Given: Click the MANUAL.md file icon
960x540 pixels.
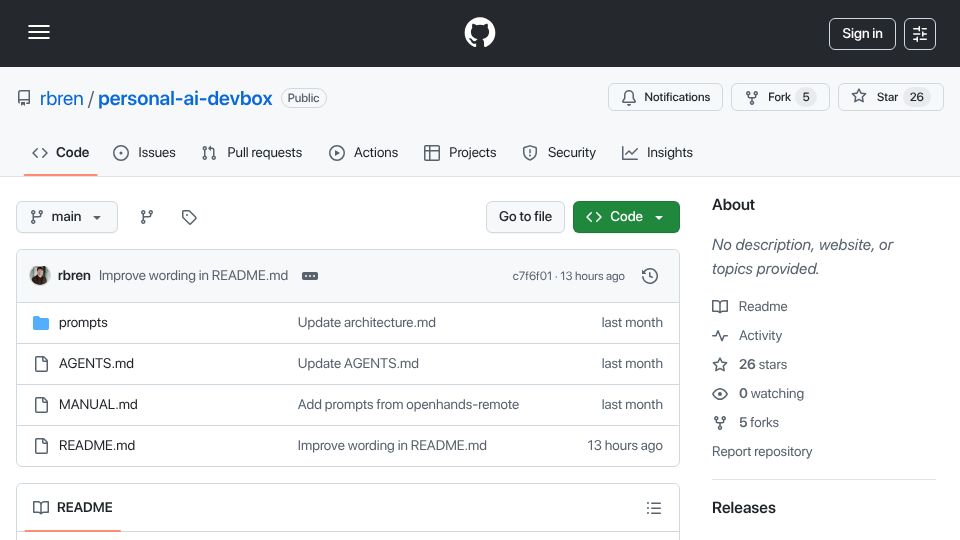Looking at the screenshot, I should click(41, 405).
